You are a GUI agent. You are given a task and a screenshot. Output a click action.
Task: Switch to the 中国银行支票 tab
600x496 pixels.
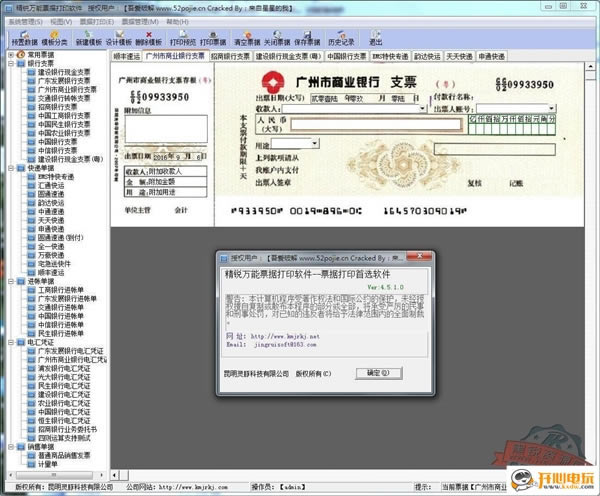tap(347, 56)
